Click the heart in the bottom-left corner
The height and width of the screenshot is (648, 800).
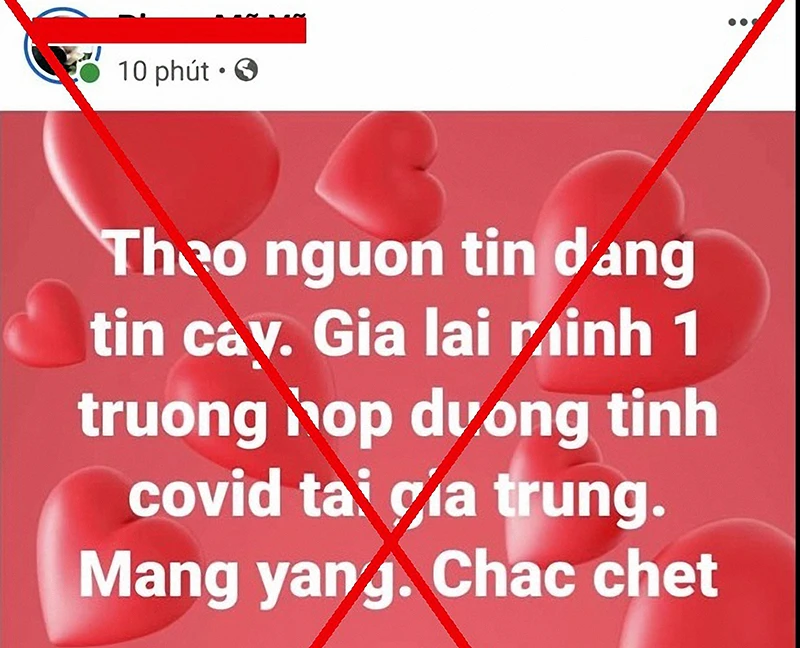coord(122,556)
